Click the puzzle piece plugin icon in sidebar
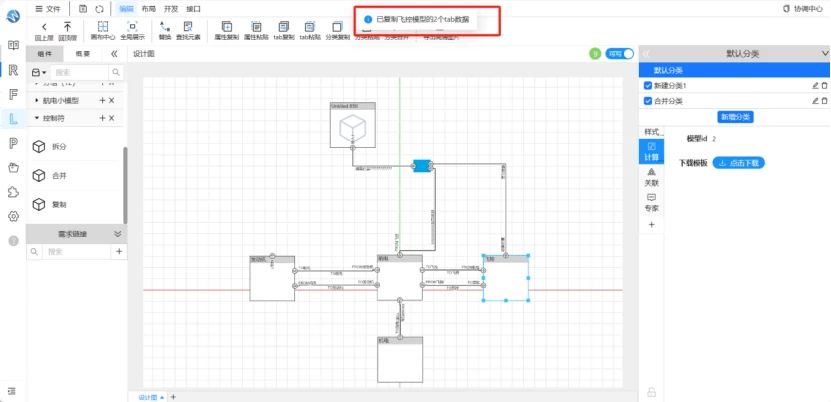The height and width of the screenshot is (402, 831). tap(13, 192)
